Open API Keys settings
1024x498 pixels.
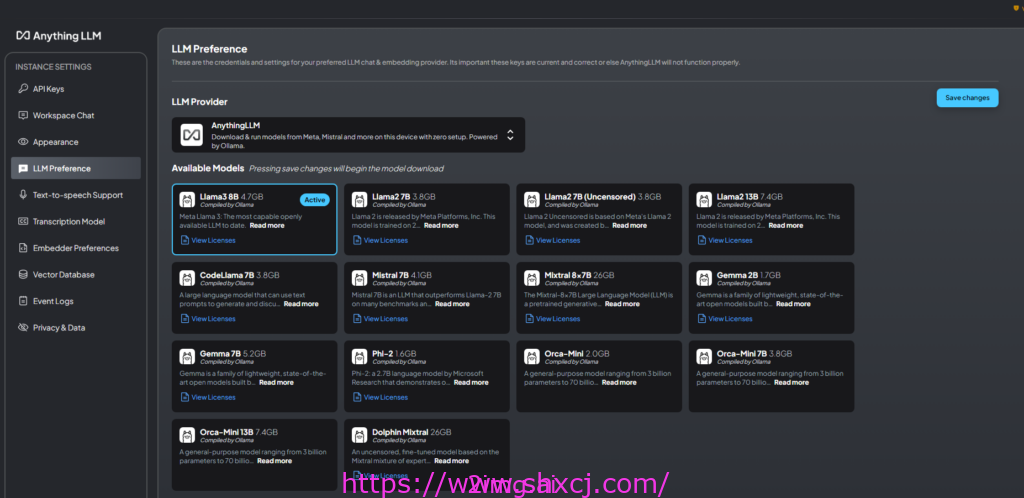[x=76, y=89]
